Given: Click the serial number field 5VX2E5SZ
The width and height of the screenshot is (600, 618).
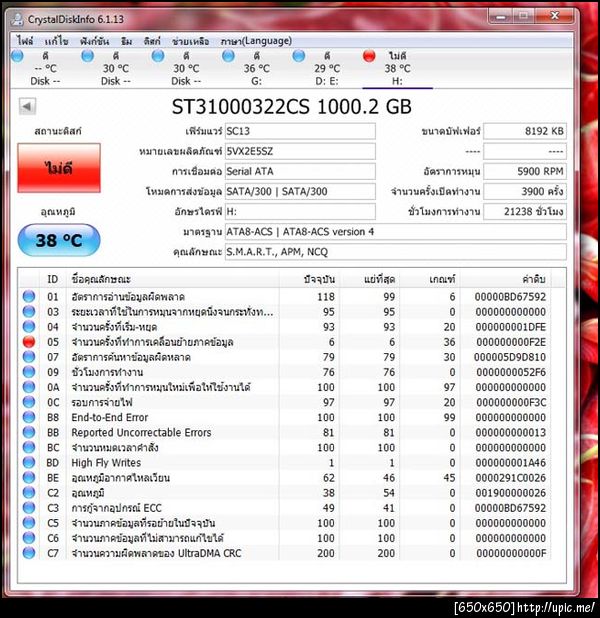Looking at the screenshot, I should 300,151.
